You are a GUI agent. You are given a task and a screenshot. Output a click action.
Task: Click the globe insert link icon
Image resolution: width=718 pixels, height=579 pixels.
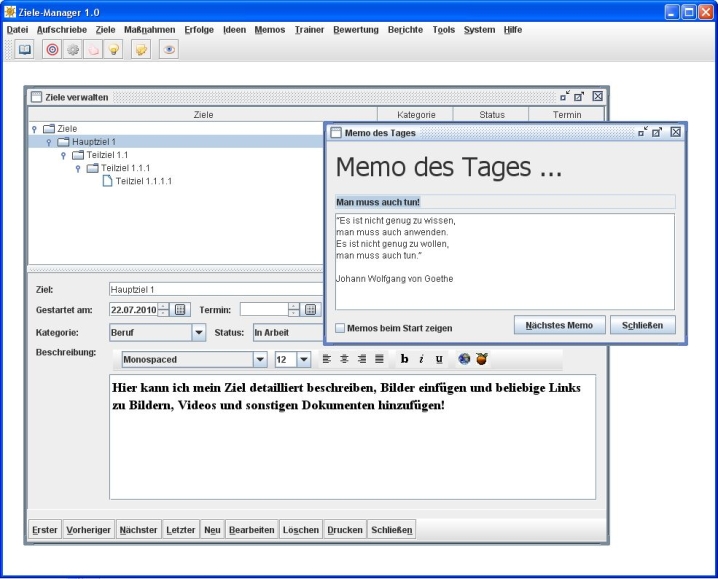click(x=464, y=359)
